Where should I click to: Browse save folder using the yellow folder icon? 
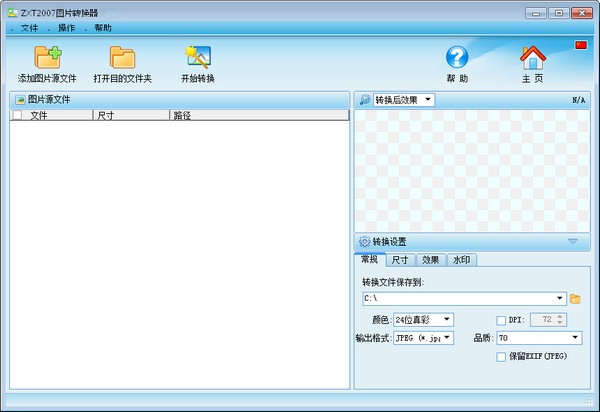point(575,298)
